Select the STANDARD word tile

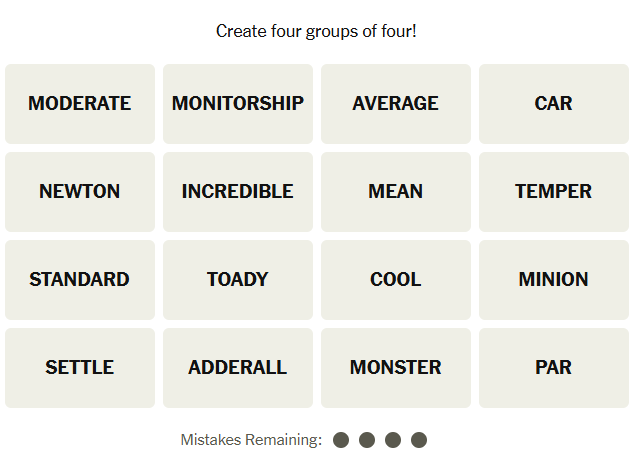pyautogui.click(x=80, y=280)
